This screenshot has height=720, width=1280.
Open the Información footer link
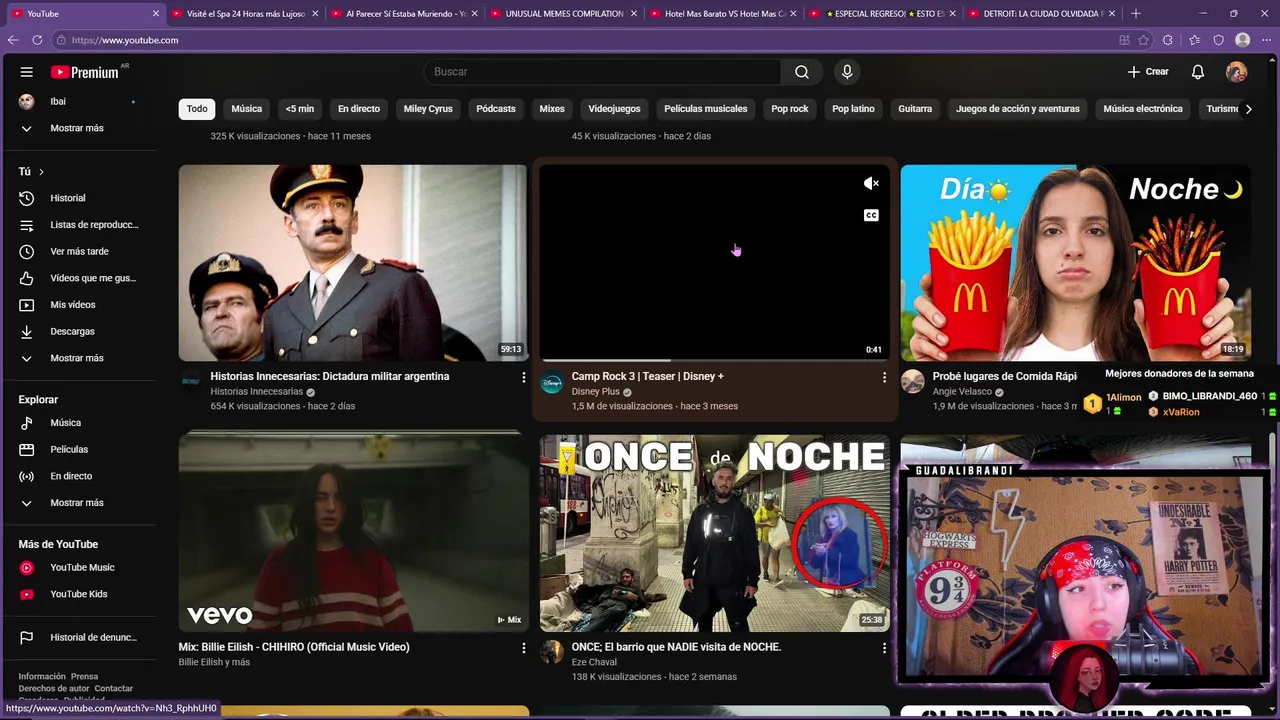[42, 677]
